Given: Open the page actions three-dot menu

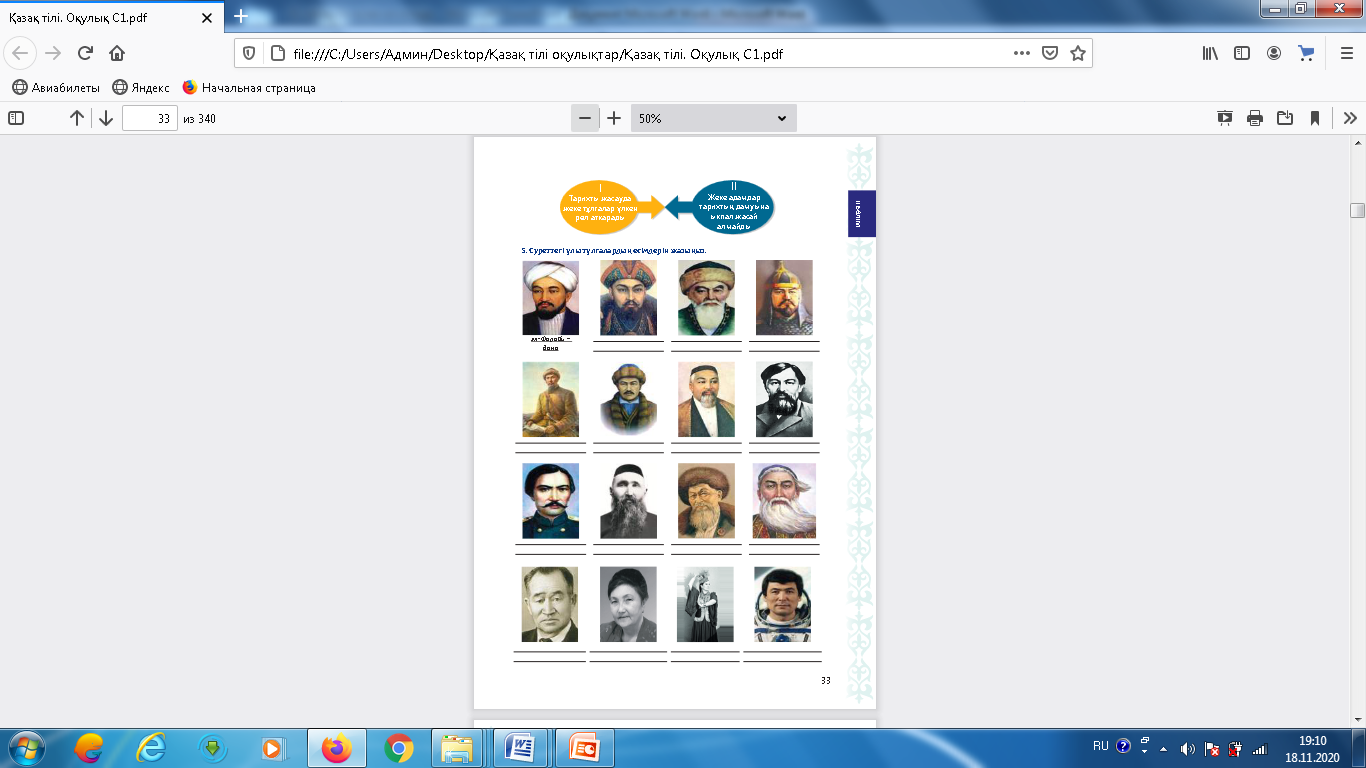Looking at the screenshot, I should coord(1022,53).
